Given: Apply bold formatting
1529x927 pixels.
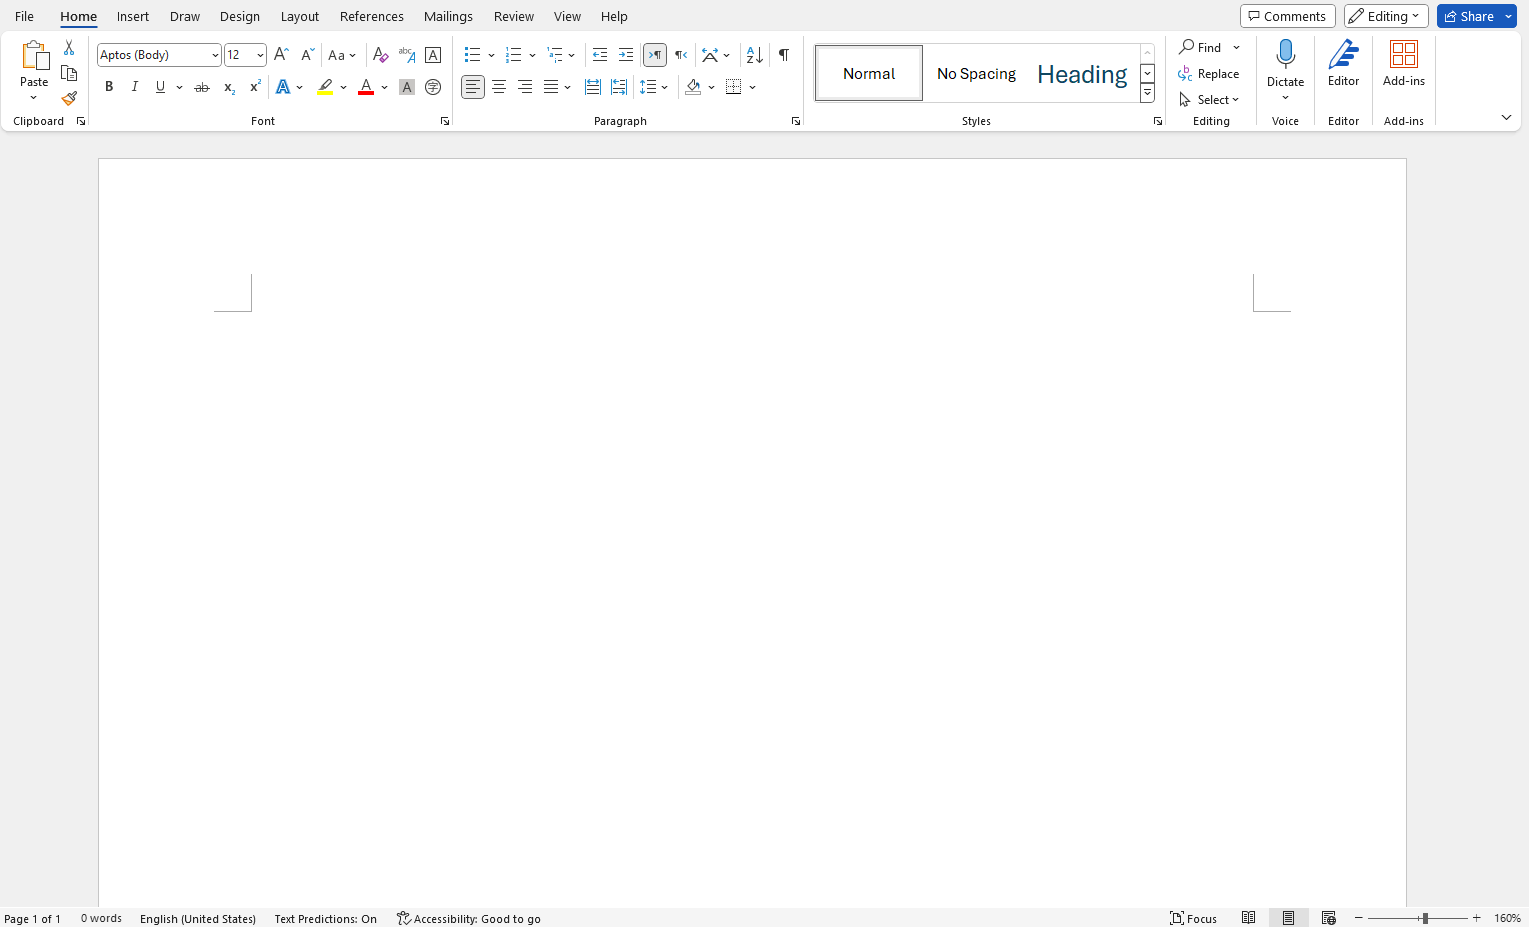Looking at the screenshot, I should coord(108,87).
